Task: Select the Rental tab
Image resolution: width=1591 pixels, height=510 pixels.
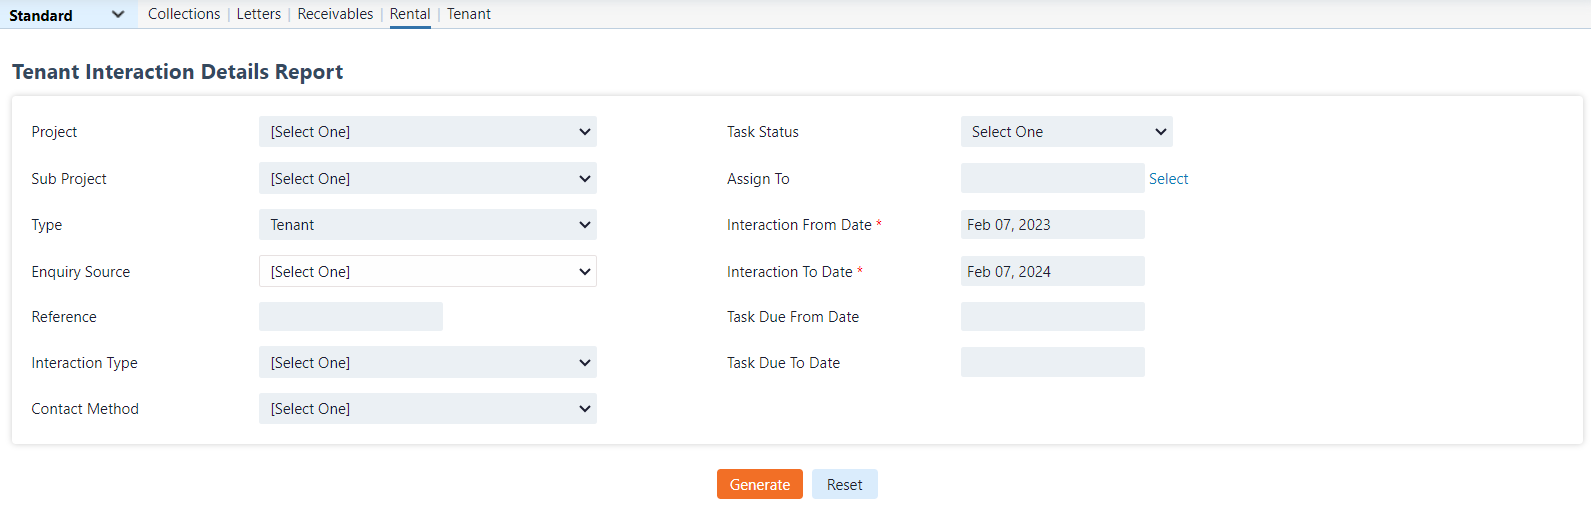Action: [410, 14]
